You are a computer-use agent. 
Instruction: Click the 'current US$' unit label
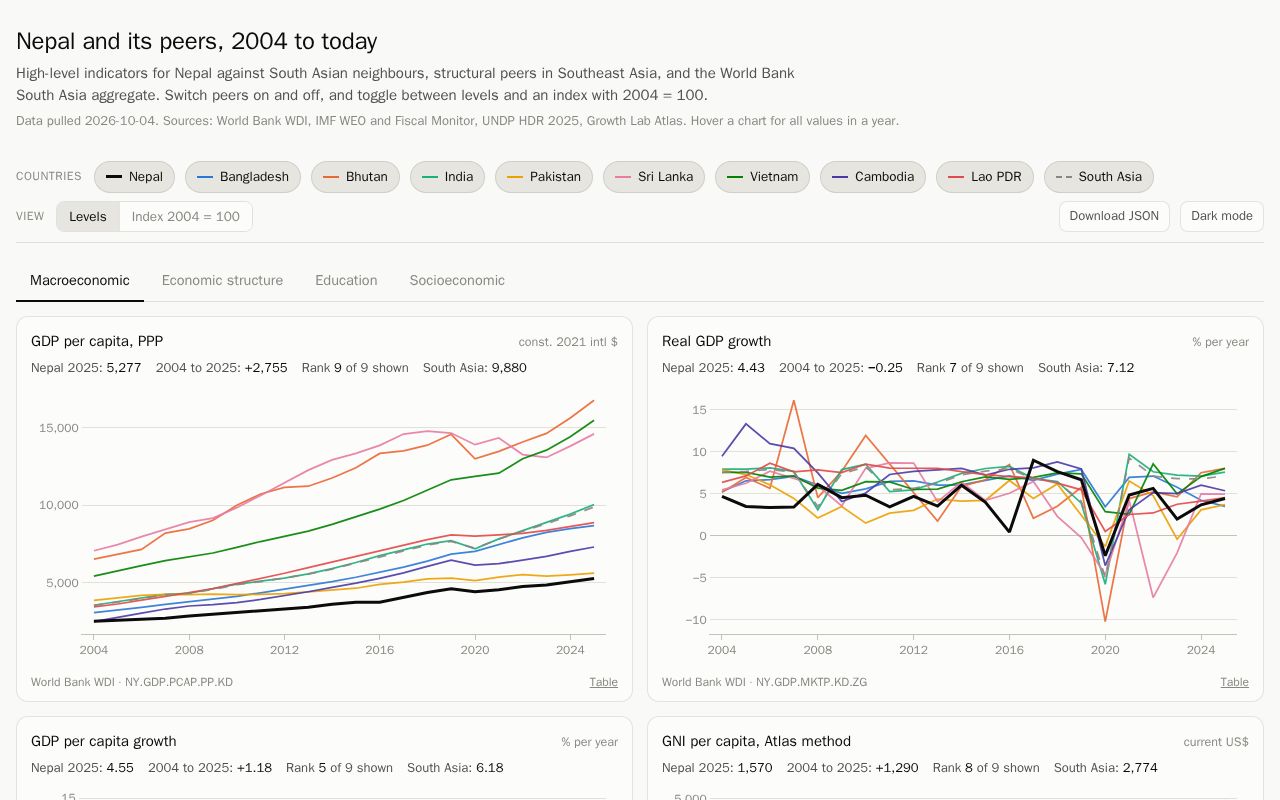pyautogui.click(x=1216, y=742)
